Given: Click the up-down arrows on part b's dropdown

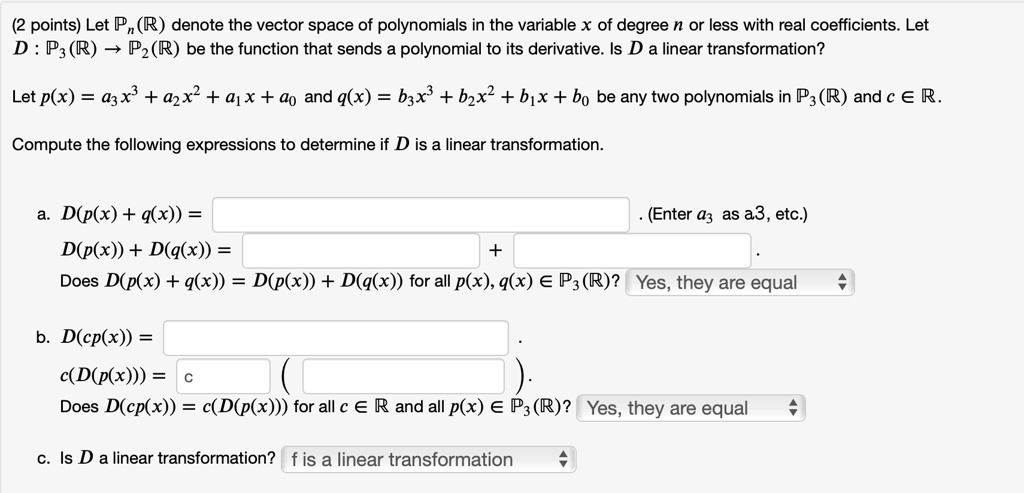Looking at the screenshot, I should (792, 408).
